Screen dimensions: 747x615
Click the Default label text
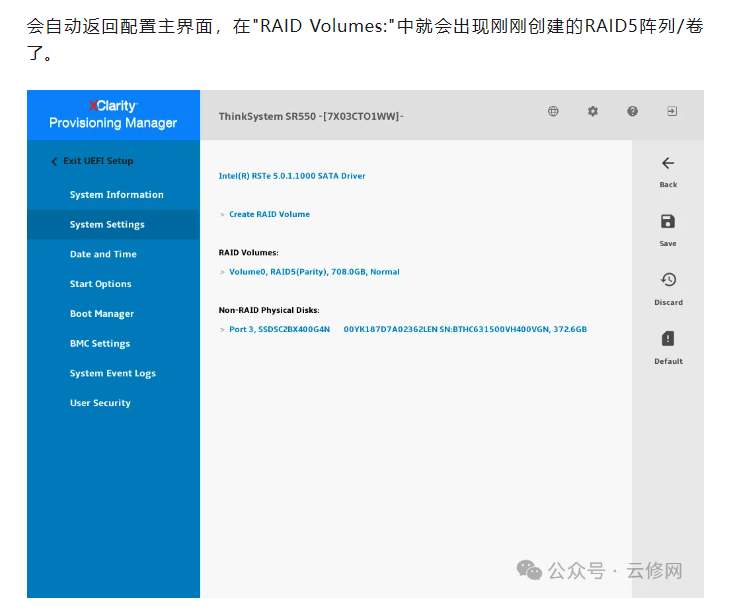668,362
